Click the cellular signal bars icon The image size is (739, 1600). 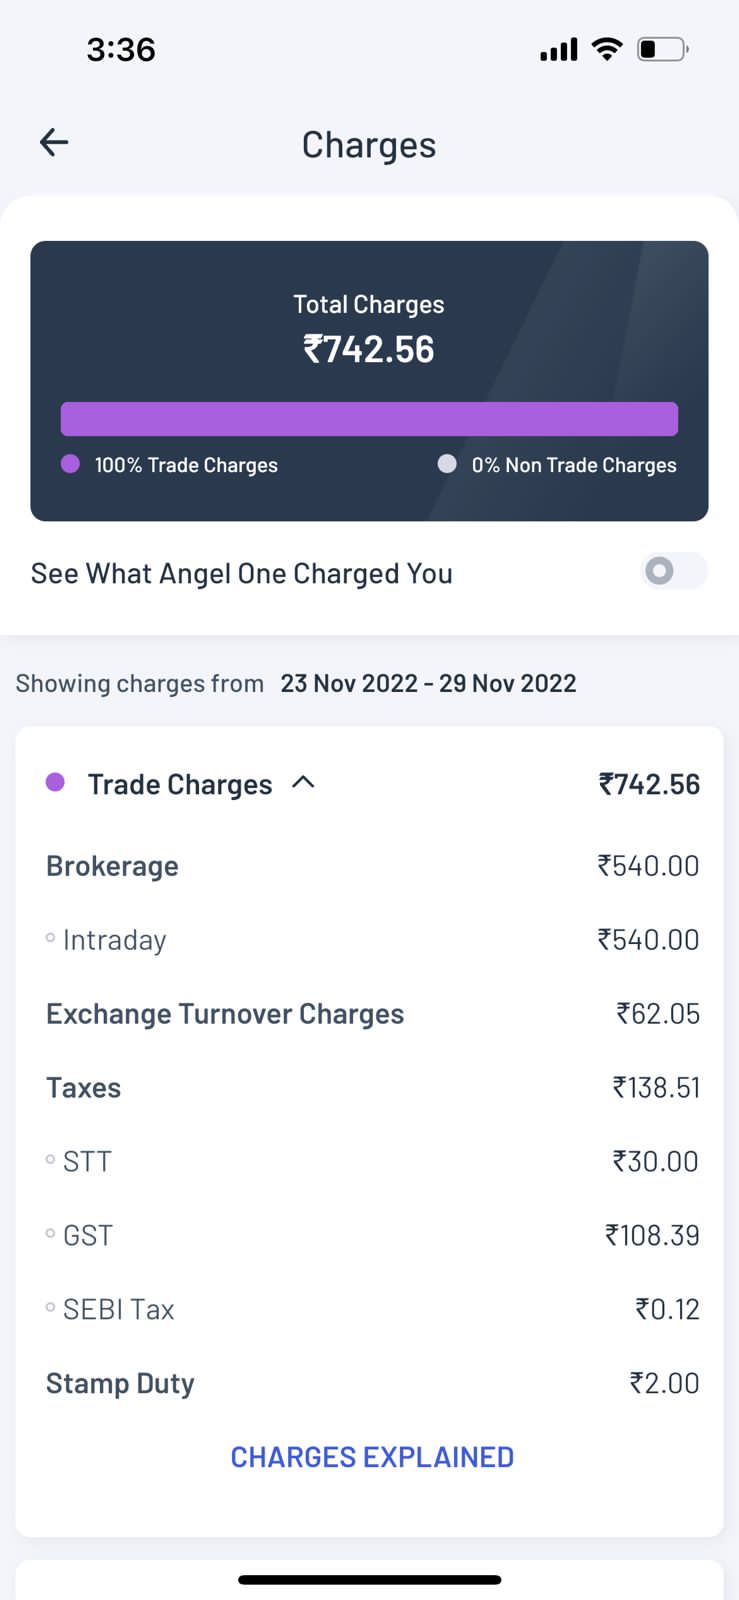point(559,50)
